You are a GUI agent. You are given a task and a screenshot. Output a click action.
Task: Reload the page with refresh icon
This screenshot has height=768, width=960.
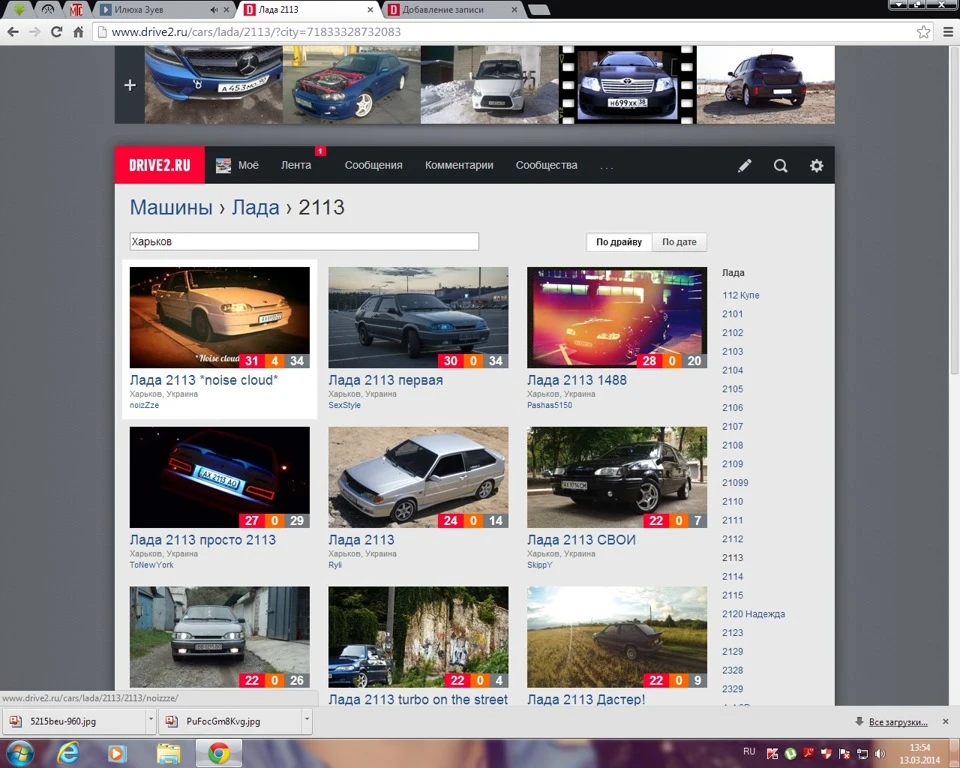pyautogui.click(x=56, y=32)
